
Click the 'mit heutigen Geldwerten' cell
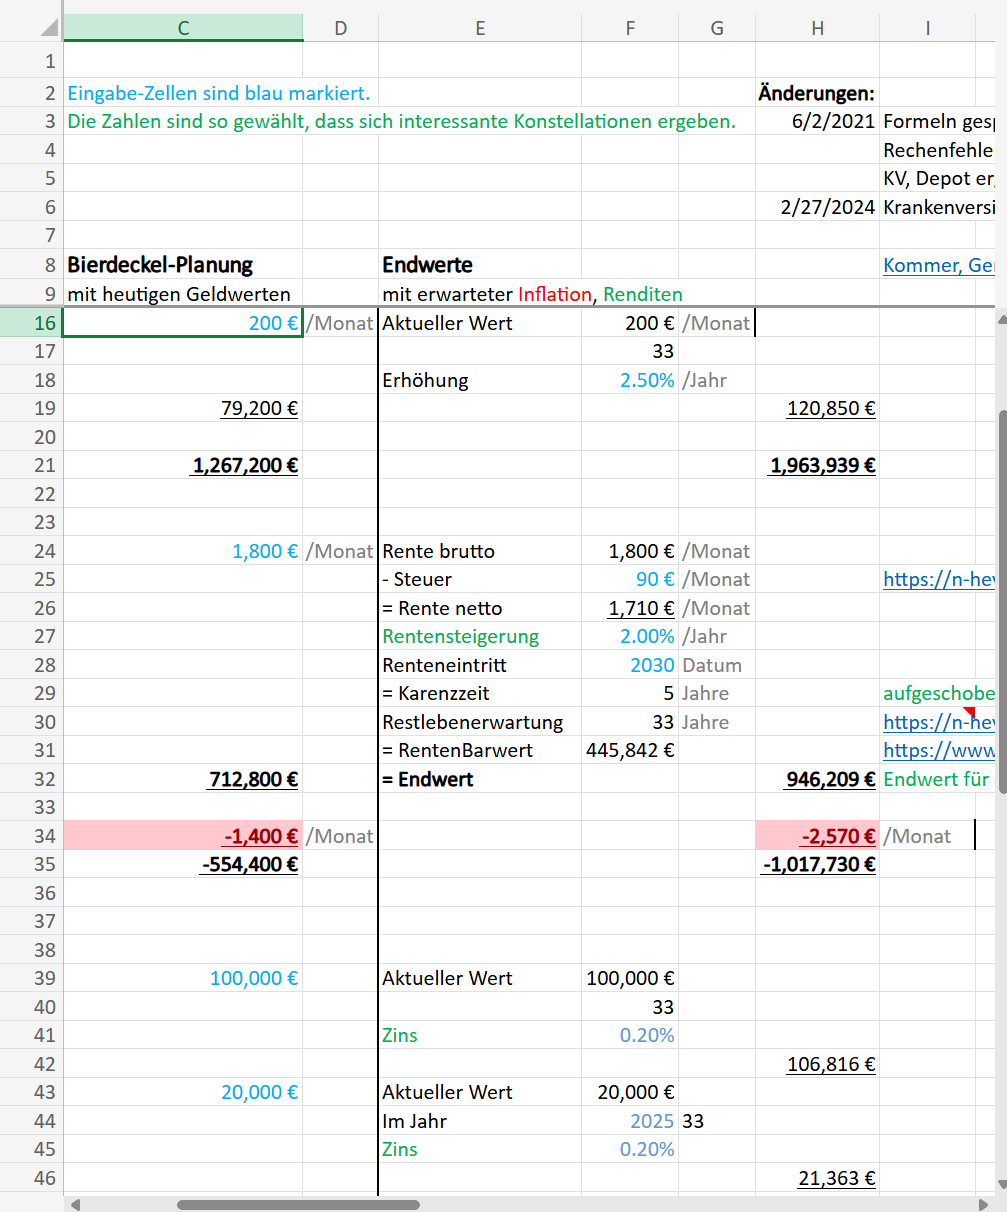183,294
